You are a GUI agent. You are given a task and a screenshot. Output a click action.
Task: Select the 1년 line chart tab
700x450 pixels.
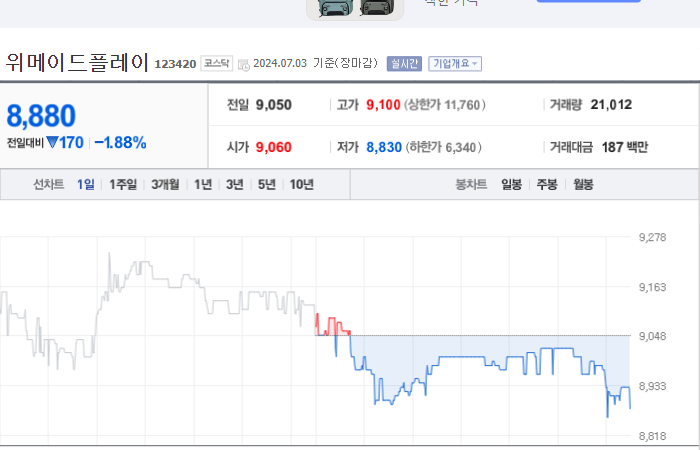click(x=203, y=184)
